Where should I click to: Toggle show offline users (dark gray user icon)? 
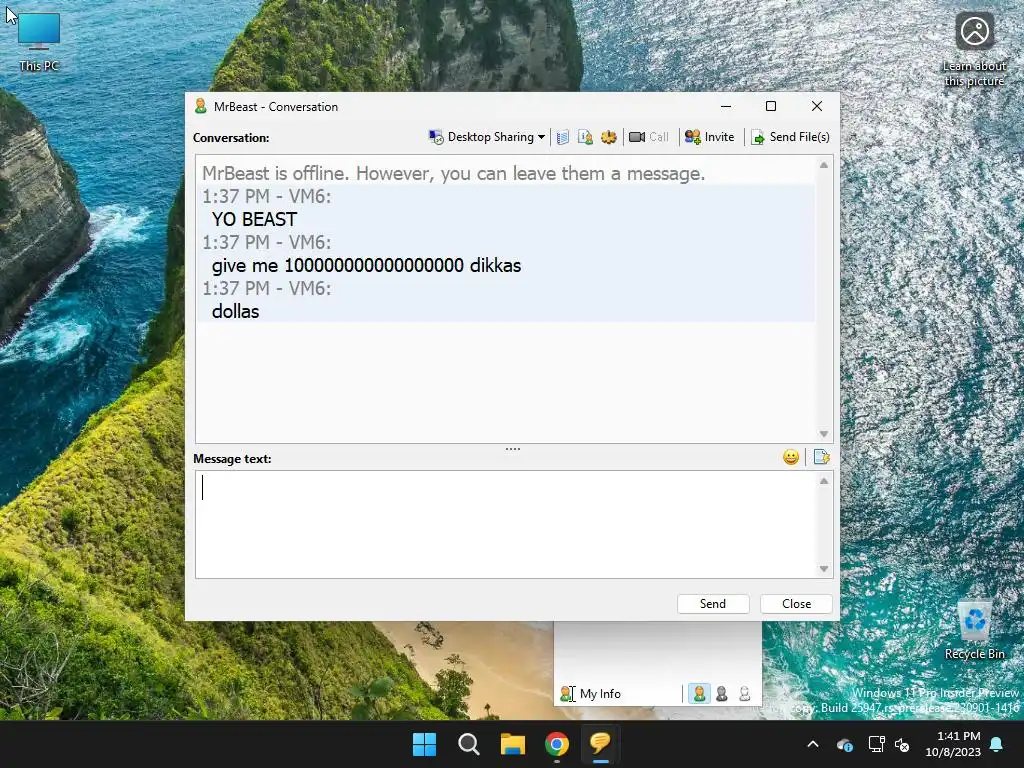(722, 694)
